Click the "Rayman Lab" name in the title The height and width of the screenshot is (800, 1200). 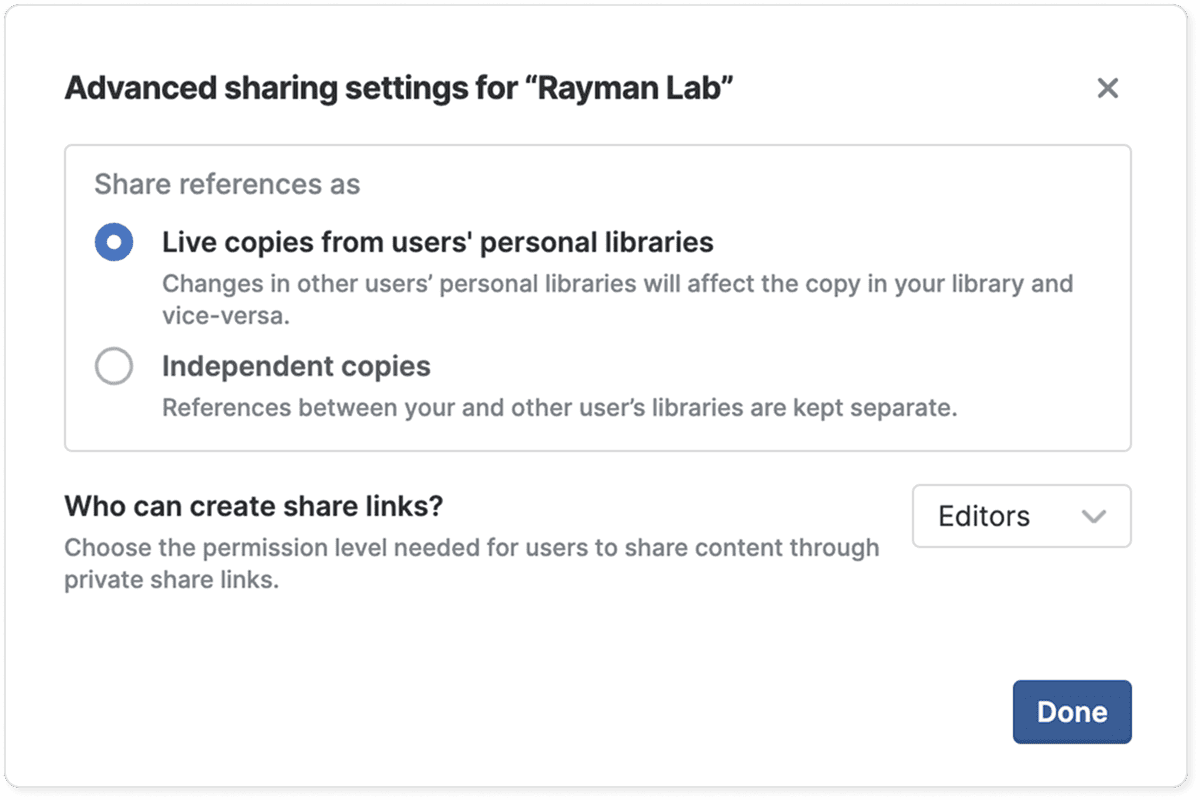pyautogui.click(x=635, y=88)
